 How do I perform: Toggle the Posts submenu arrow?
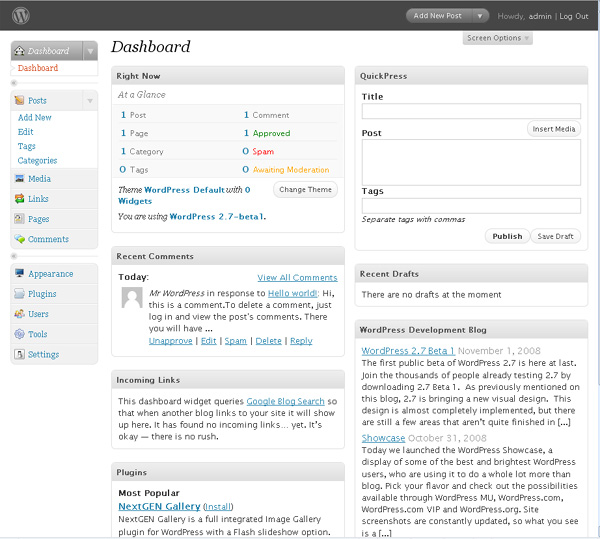click(90, 101)
